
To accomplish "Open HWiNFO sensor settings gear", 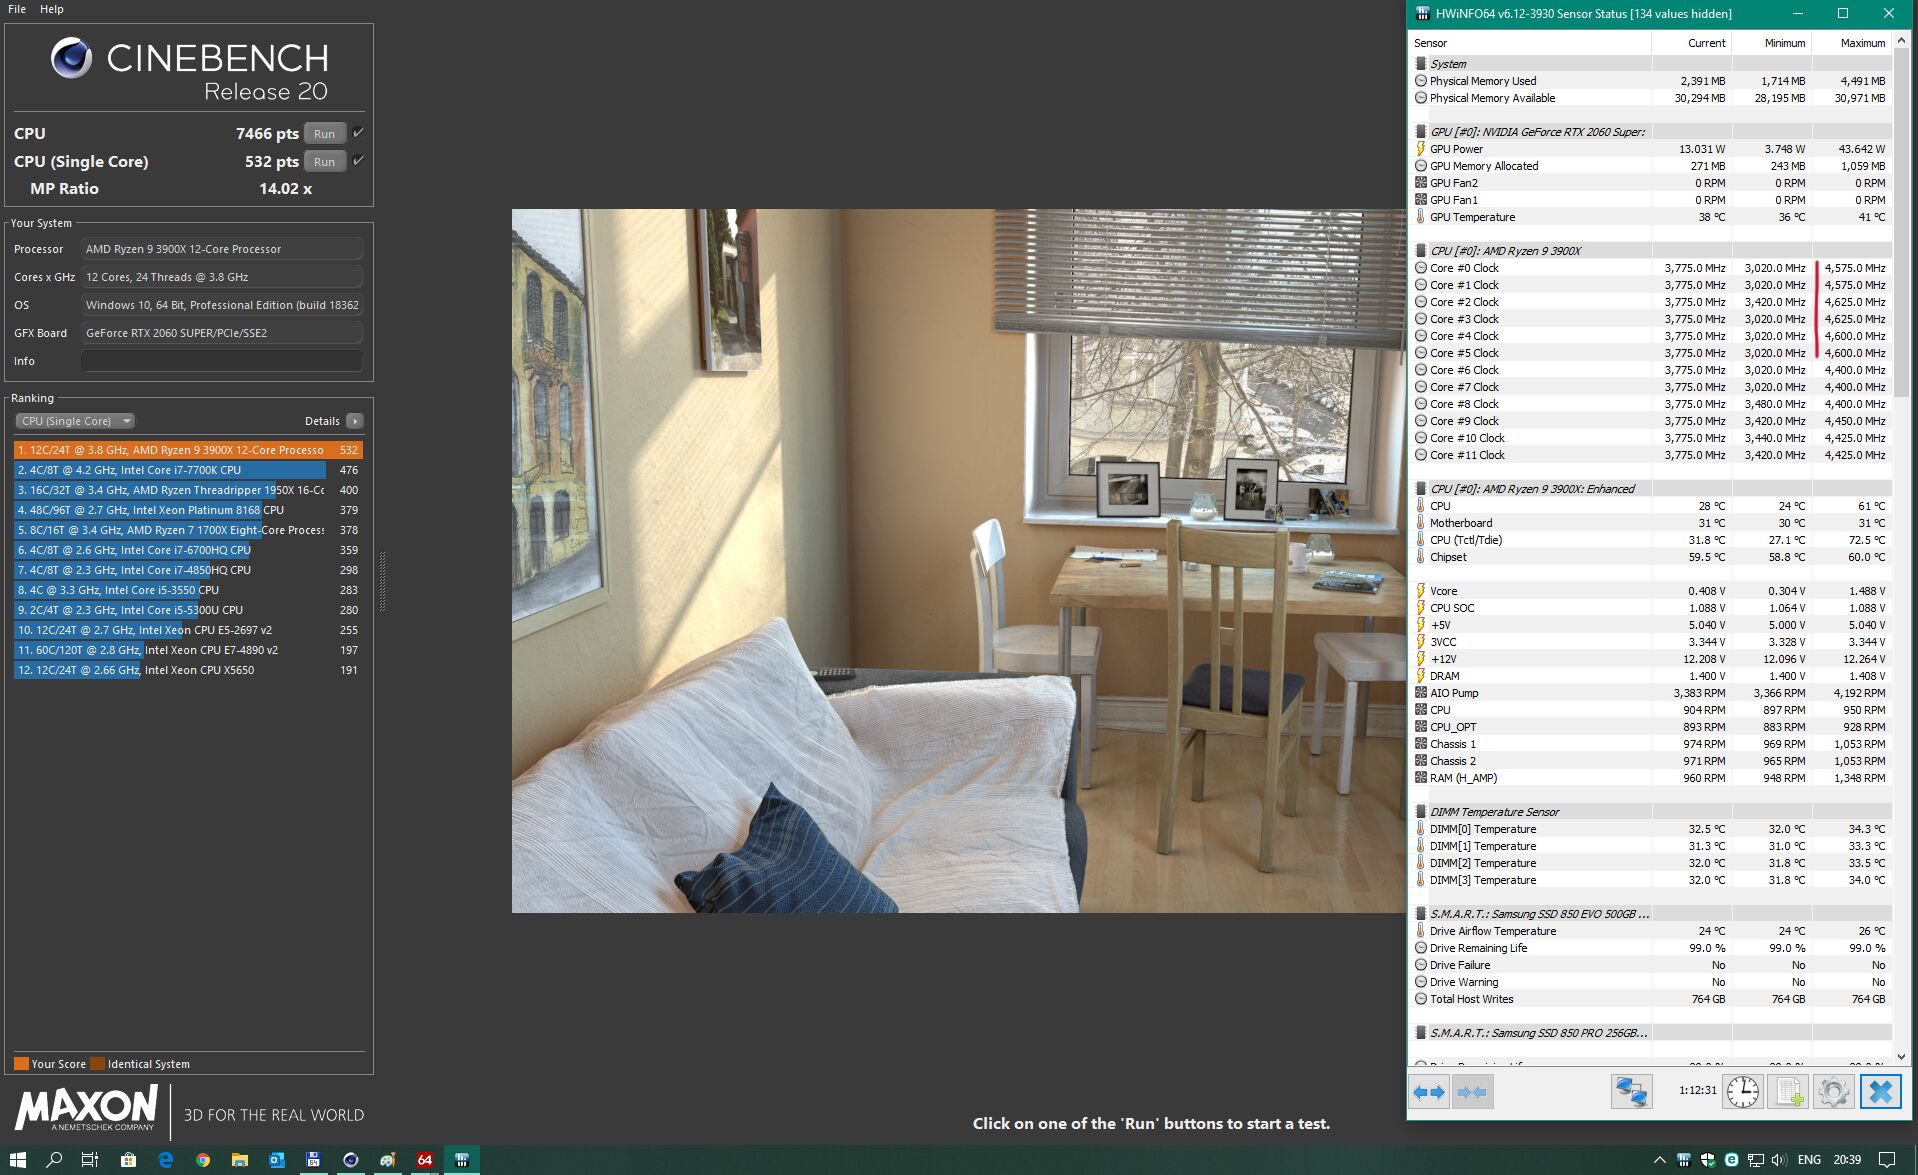I will (1833, 1092).
